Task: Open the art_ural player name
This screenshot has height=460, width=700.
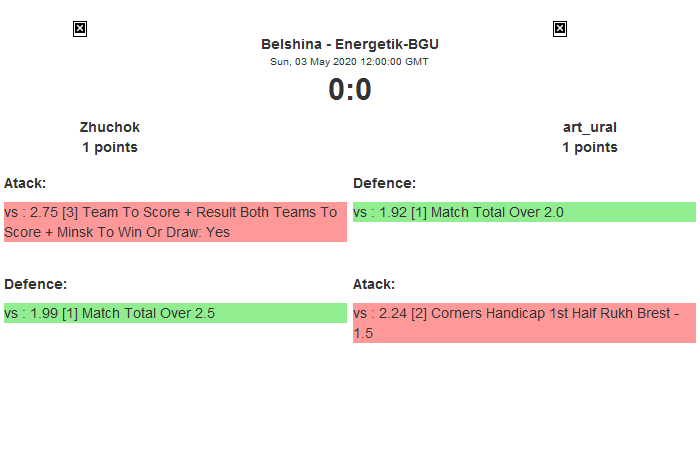Action: [589, 127]
